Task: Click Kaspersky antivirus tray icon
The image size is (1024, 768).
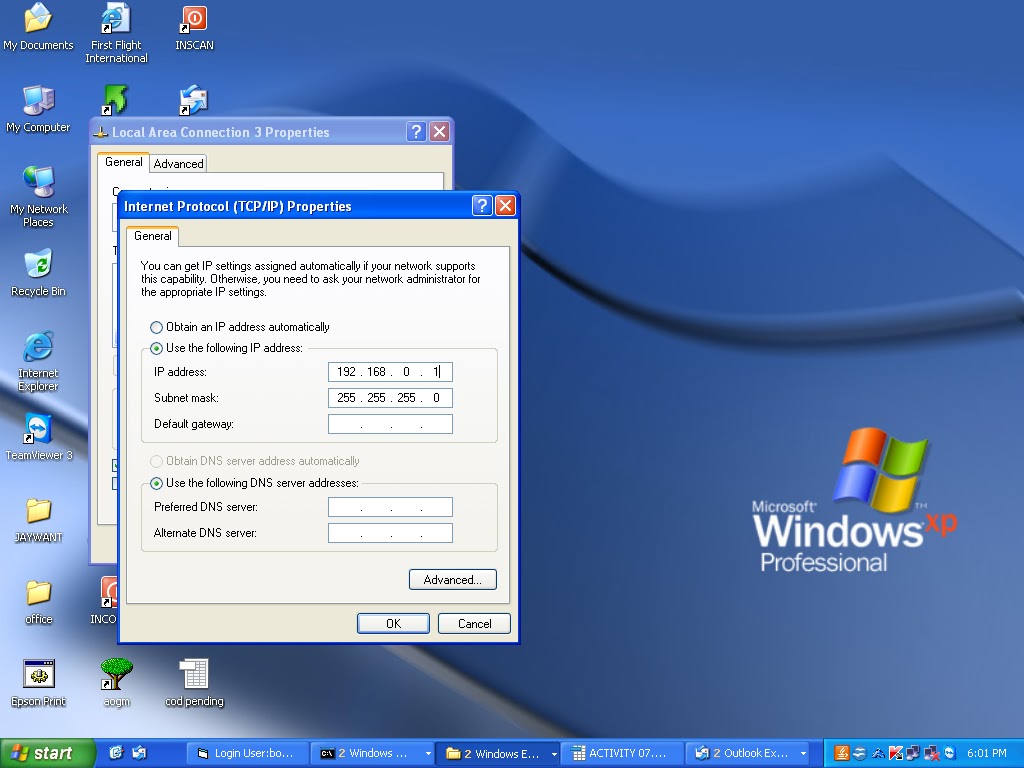Action: tap(895, 753)
